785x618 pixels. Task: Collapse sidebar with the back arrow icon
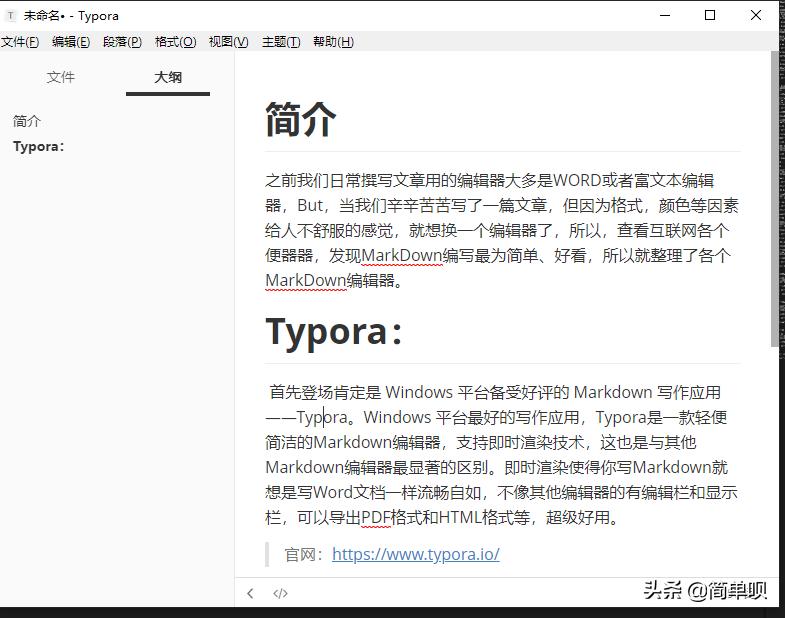point(250,593)
